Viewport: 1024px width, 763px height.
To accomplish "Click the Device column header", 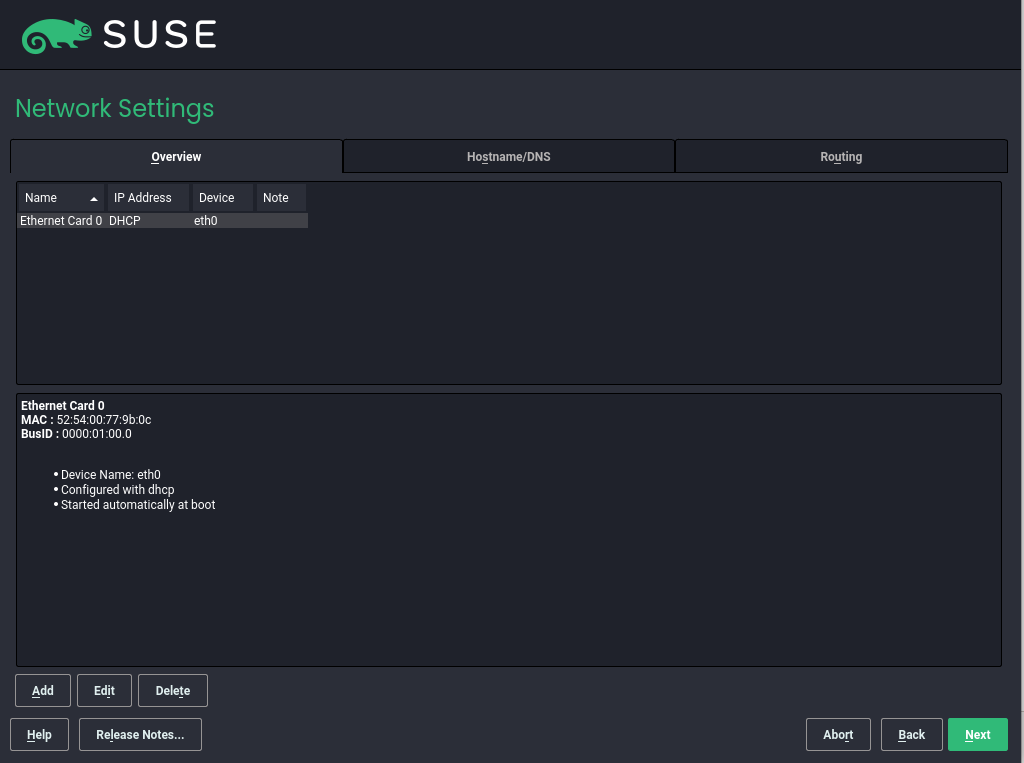I will tap(215, 197).
